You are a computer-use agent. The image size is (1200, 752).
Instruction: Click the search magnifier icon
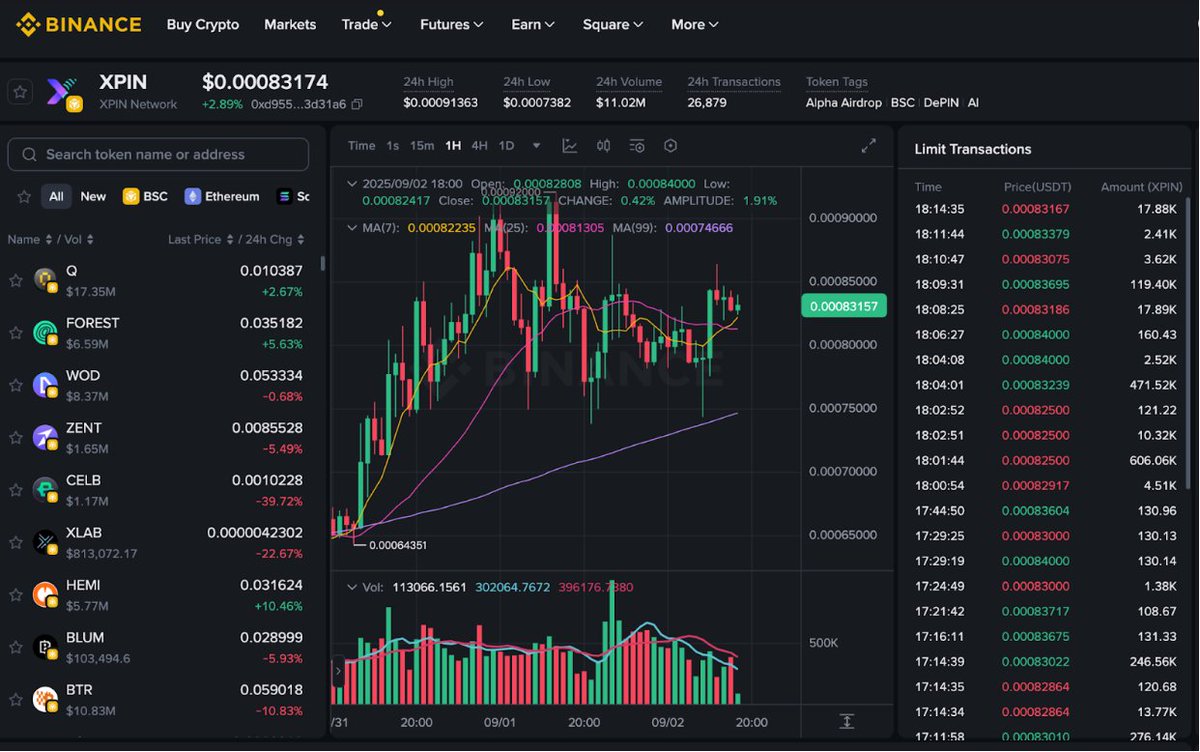[x=28, y=154]
